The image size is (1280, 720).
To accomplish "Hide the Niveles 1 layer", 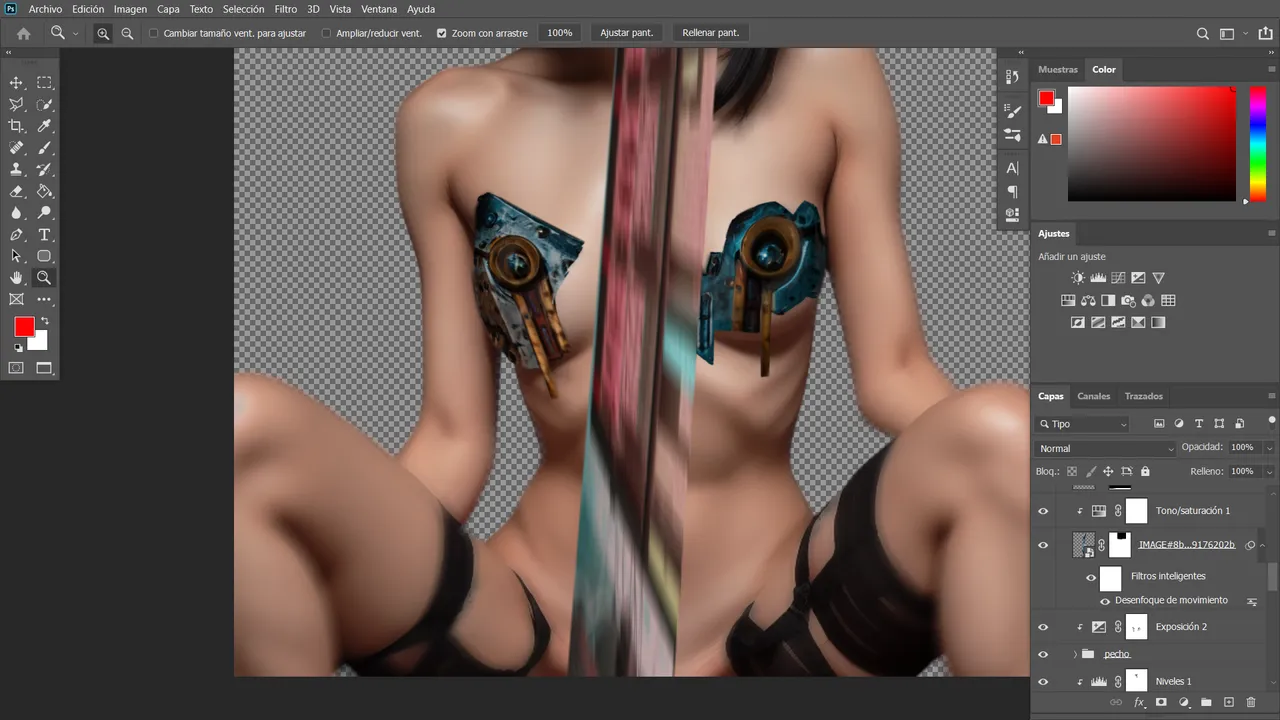I will [1043, 681].
